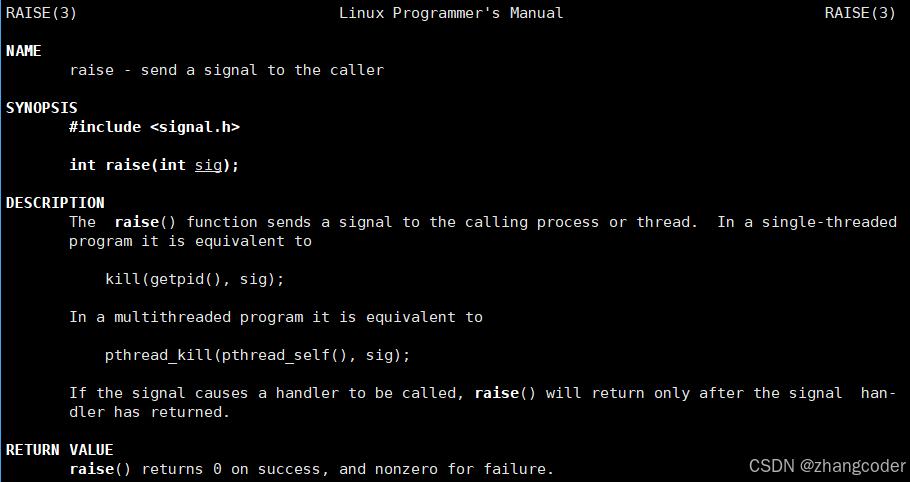910x482 pixels.
Task: Click the kill(getpid(), sig); code line
Action: (x=194, y=280)
